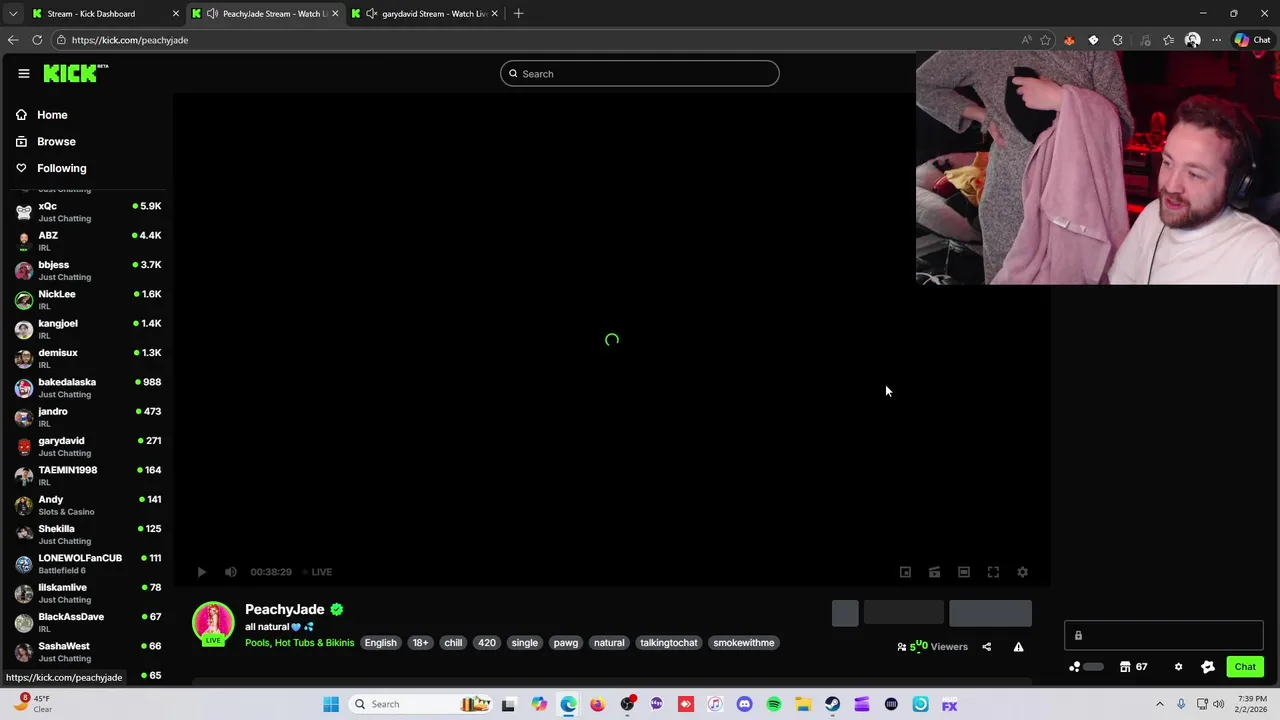Click the locked chat message input
1280x720 pixels.
1164,635
